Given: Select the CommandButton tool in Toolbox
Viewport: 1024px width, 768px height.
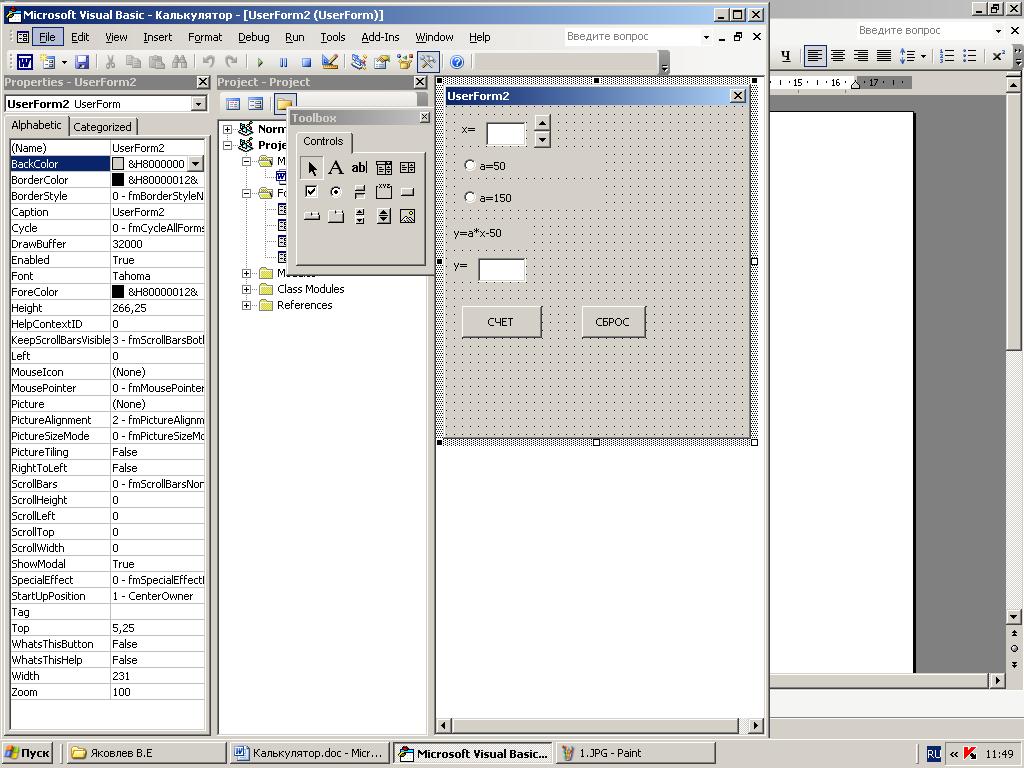Looking at the screenshot, I should (408, 192).
